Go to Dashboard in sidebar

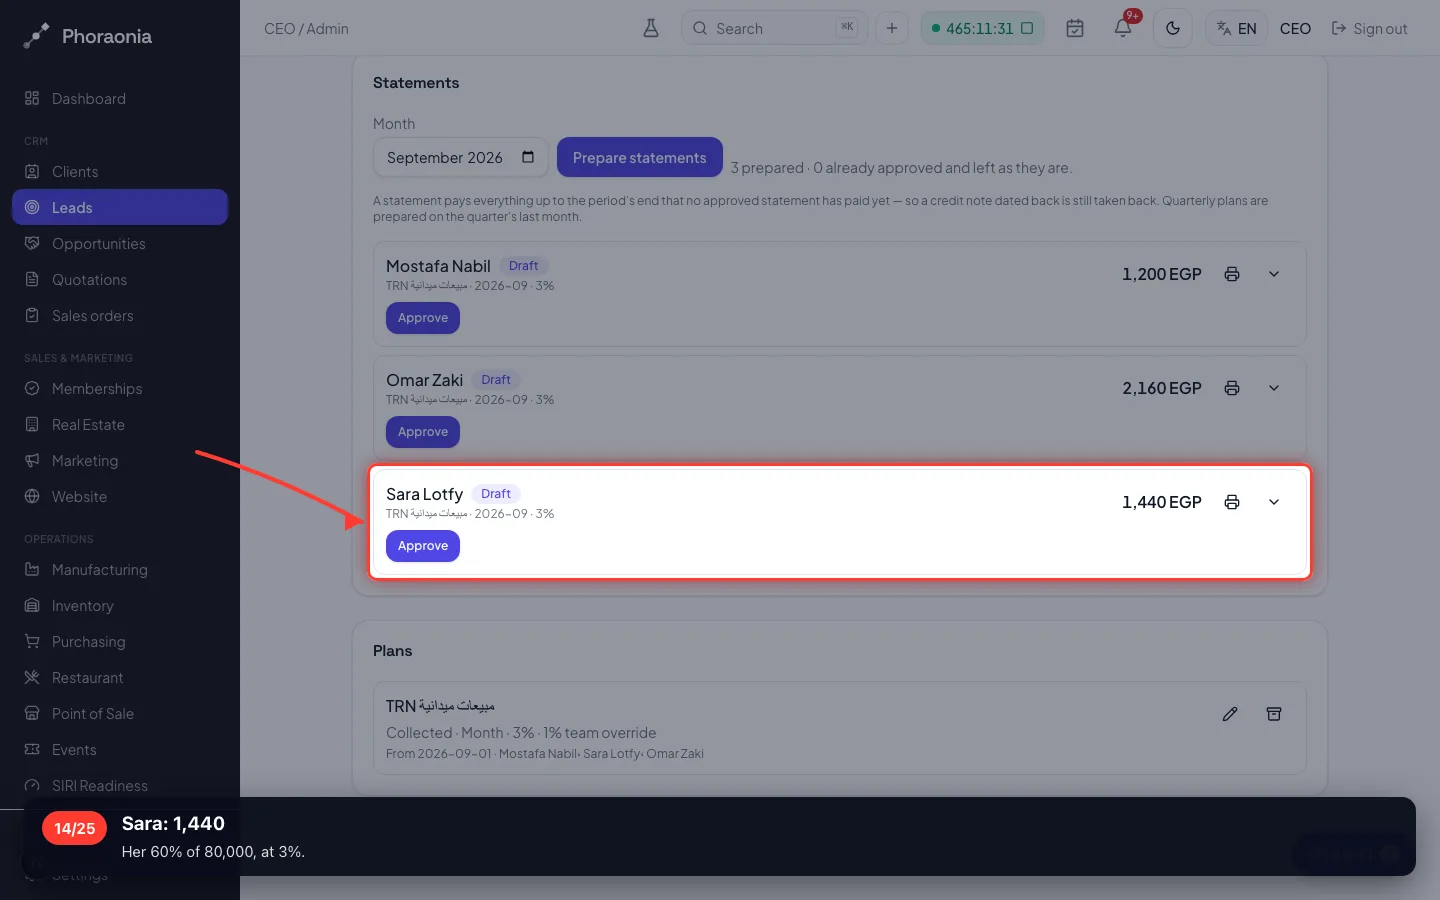coord(120,98)
